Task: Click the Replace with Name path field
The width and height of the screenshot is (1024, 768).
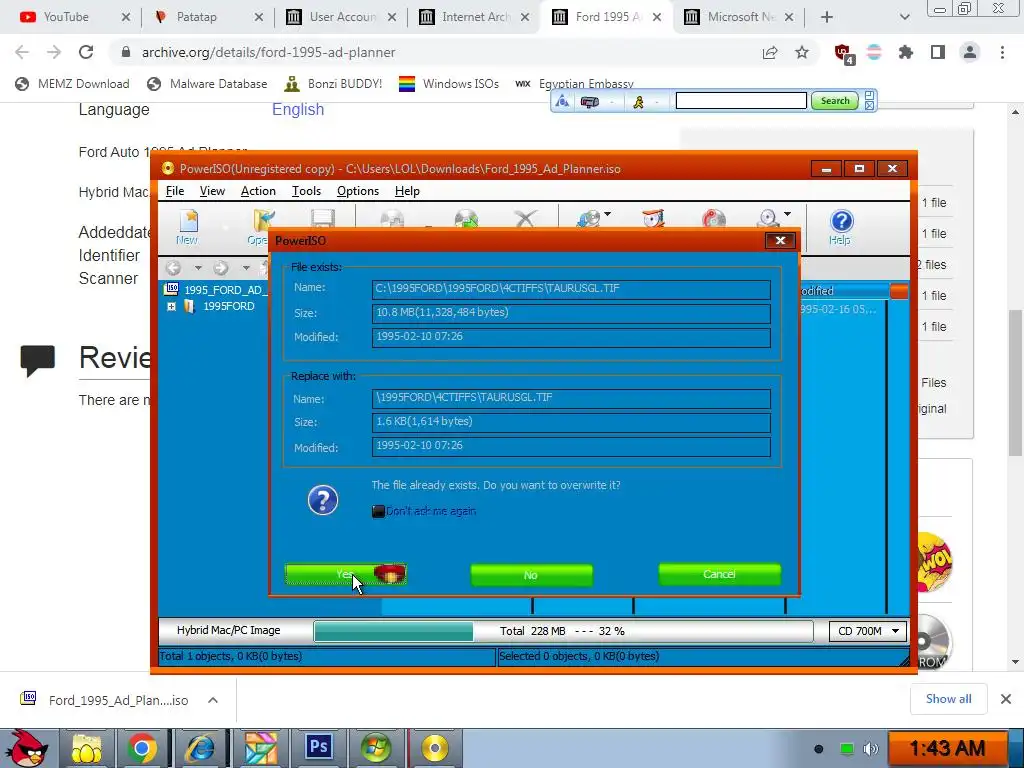Action: tap(571, 398)
